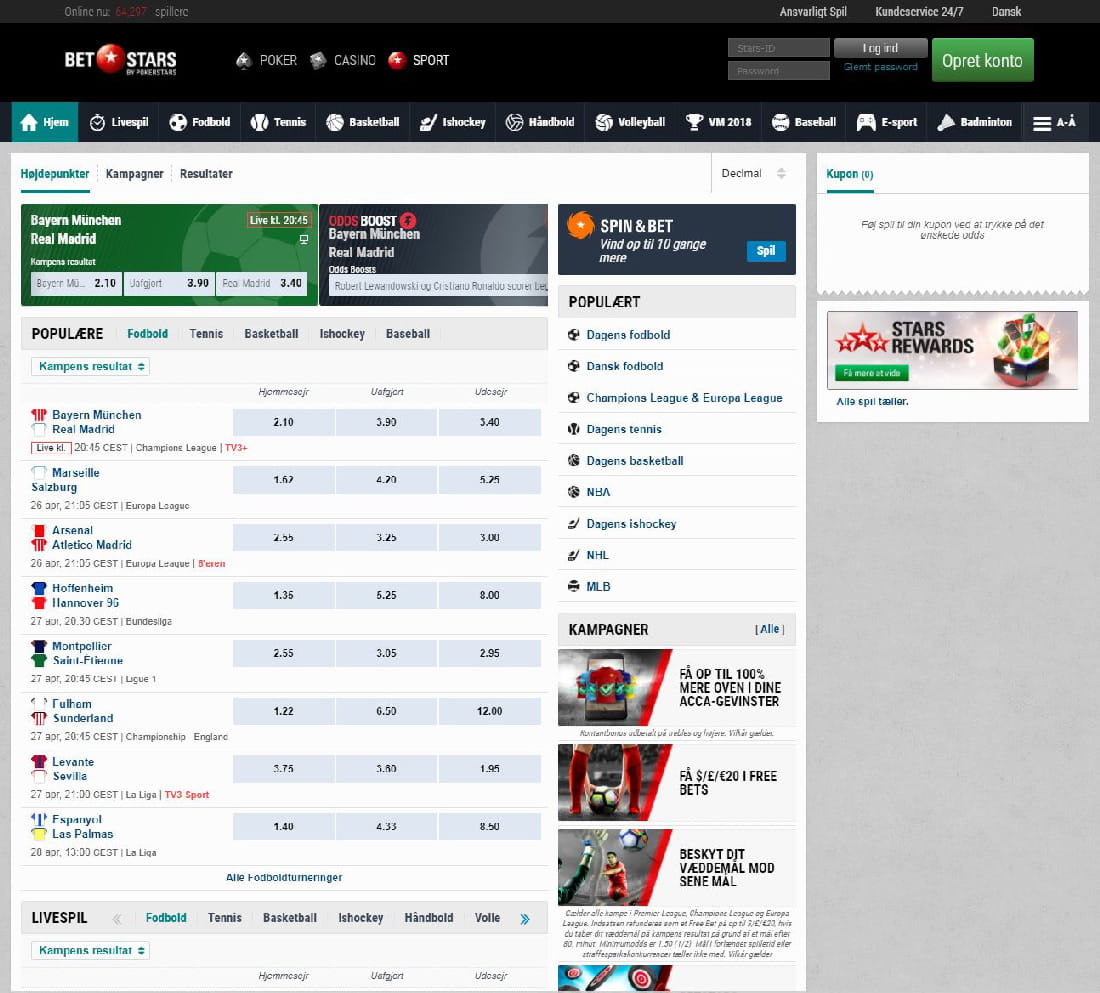Image resolution: width=1100 pixels, height=993 pixels.
Task: Select the Kupon (0) tab
Action: point(850,174)
